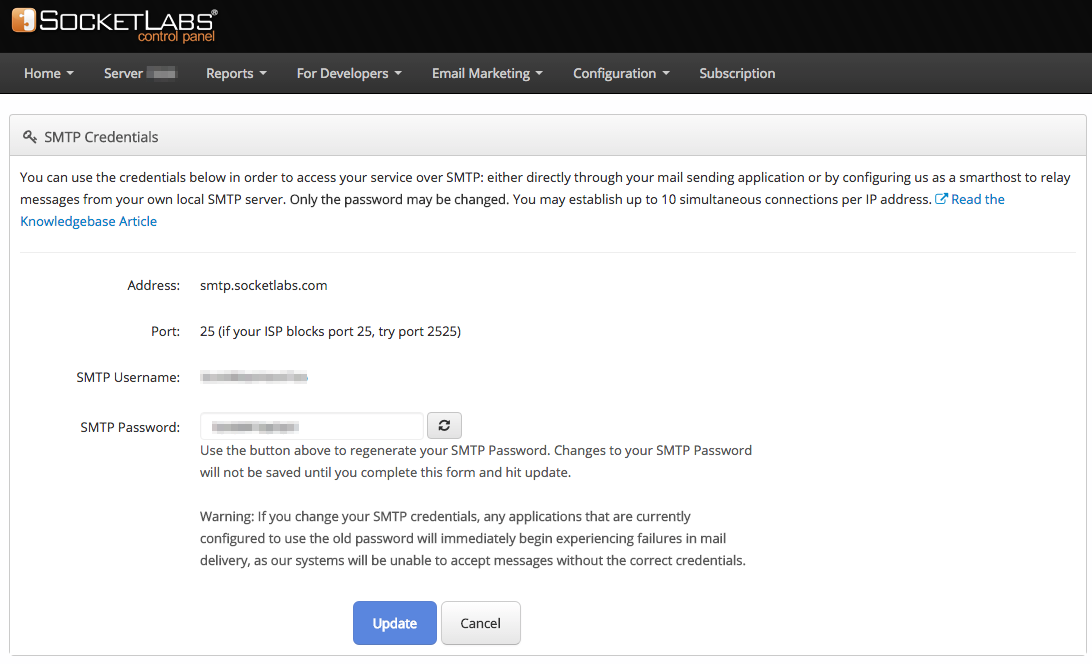Regenerate SMTP password with refresh icon

444,425
